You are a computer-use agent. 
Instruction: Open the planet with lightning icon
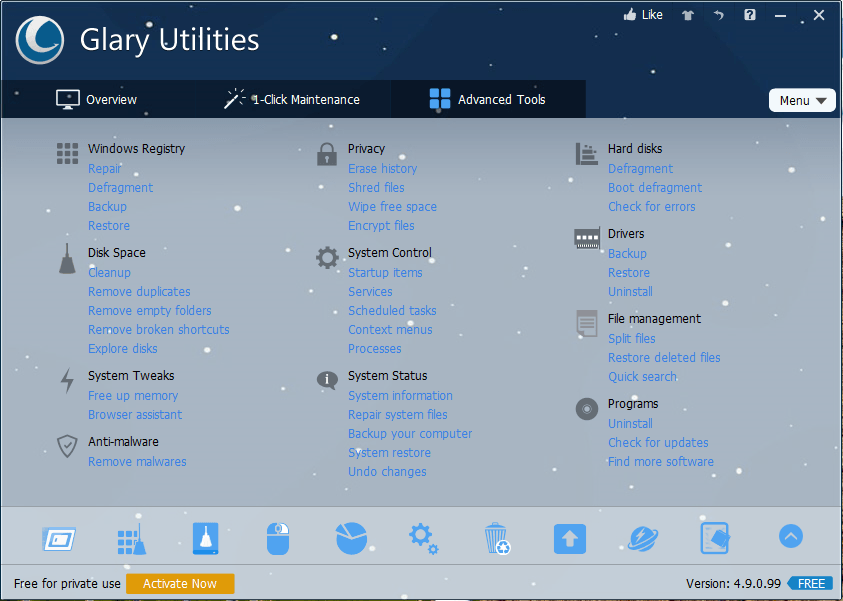pos(643,538)
